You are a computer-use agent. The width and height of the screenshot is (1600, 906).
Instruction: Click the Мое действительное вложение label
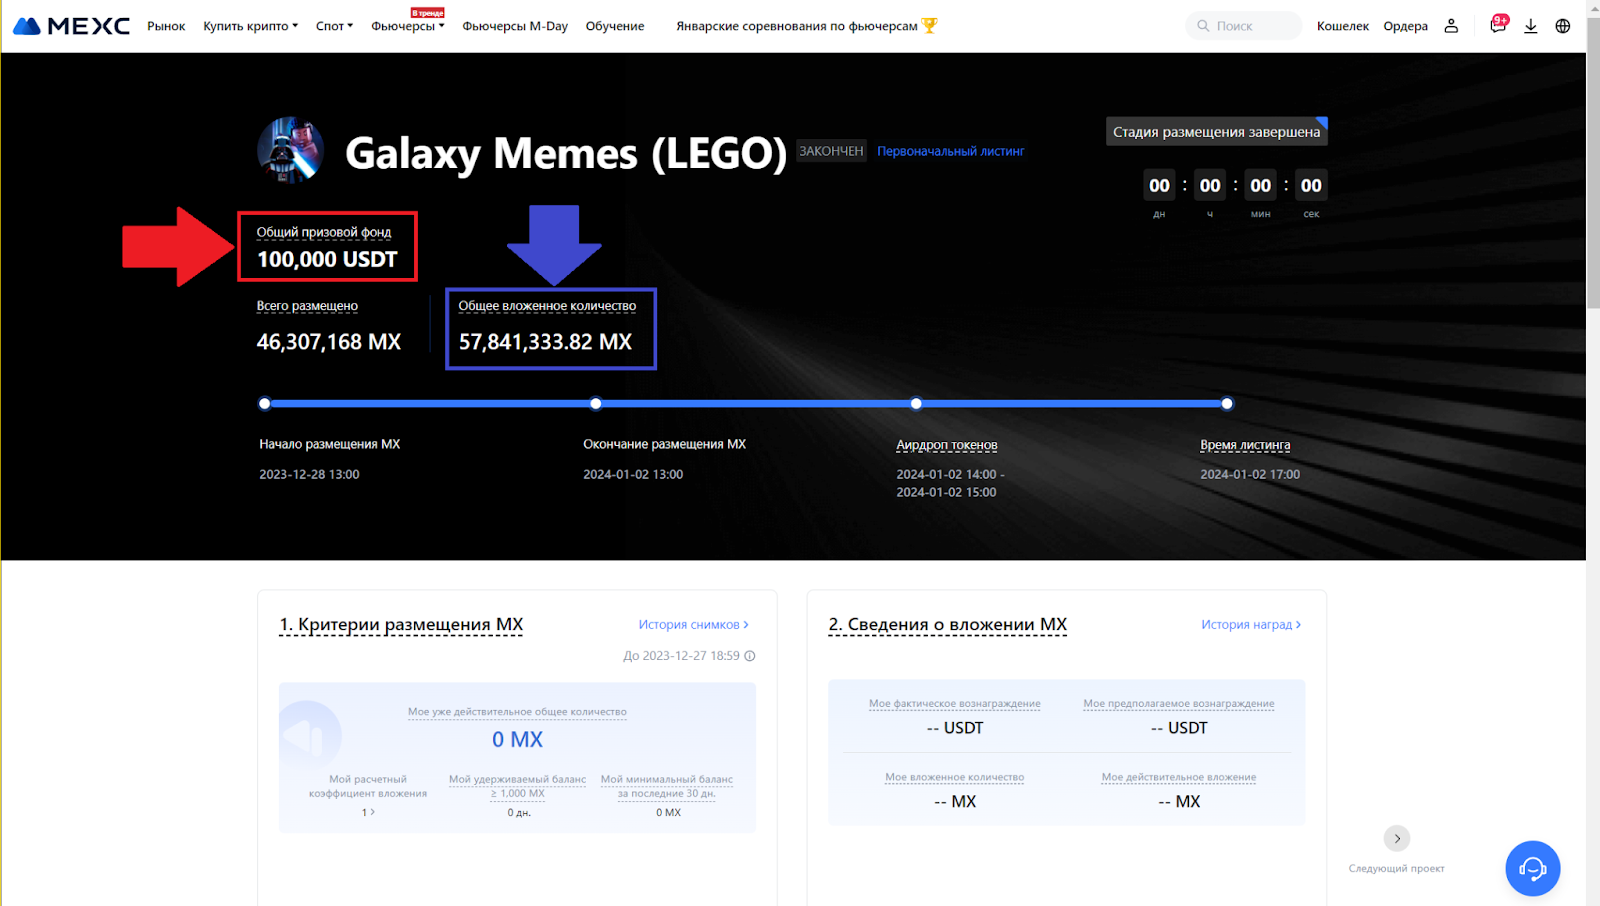(x=1179, y=778)
